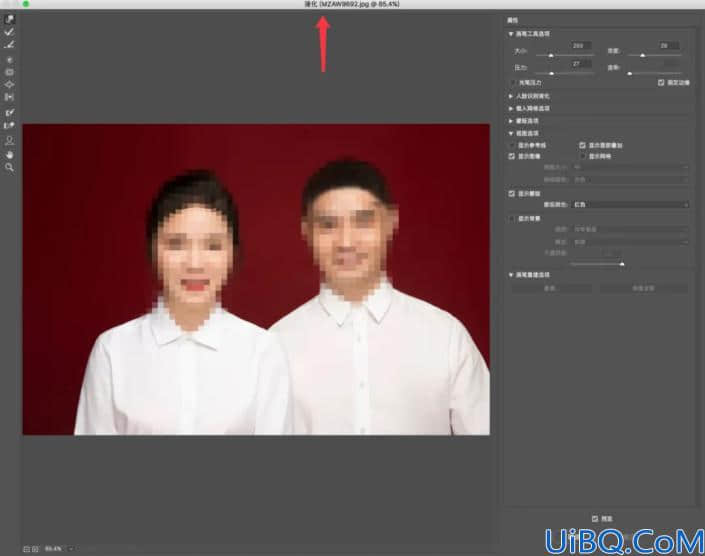Screen dimensions: 705x556
Task: Collapse the View Options section
Action: (511, 133)
